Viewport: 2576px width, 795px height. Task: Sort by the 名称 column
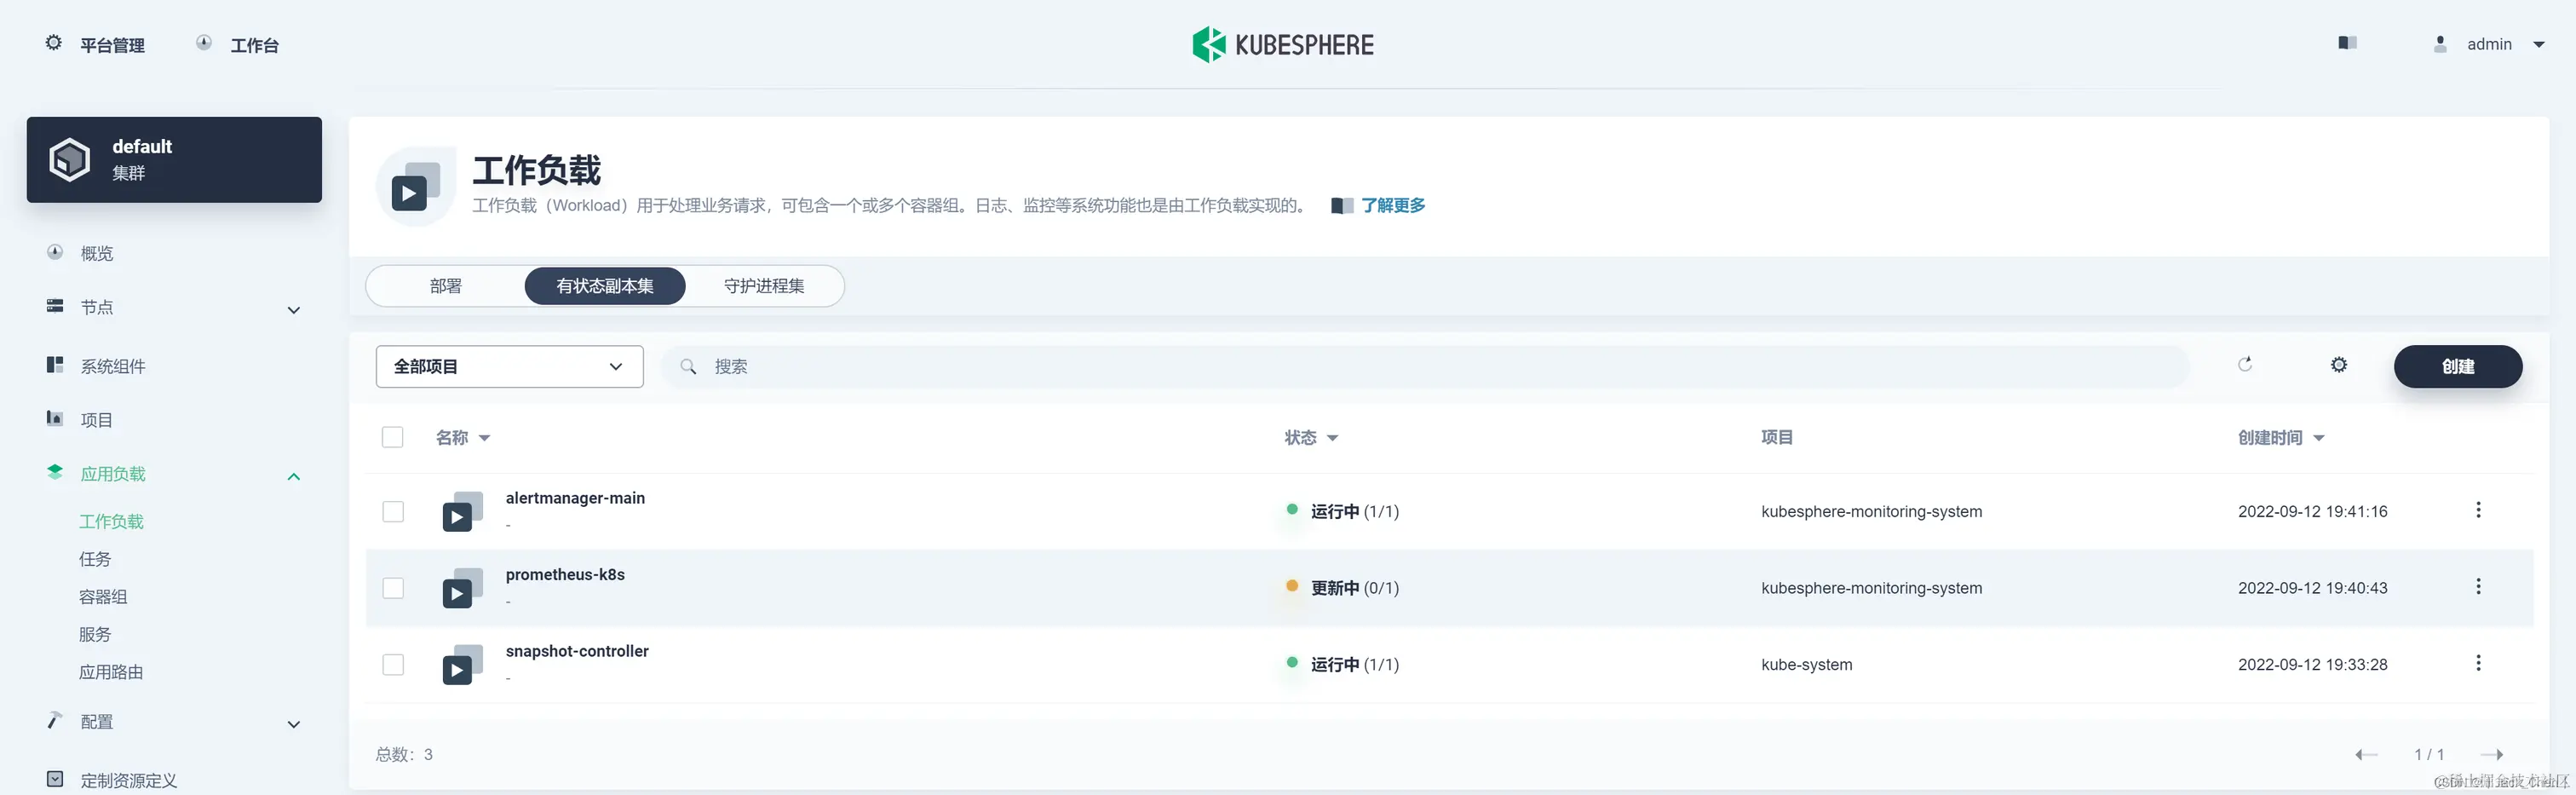[x=463, y=438]
